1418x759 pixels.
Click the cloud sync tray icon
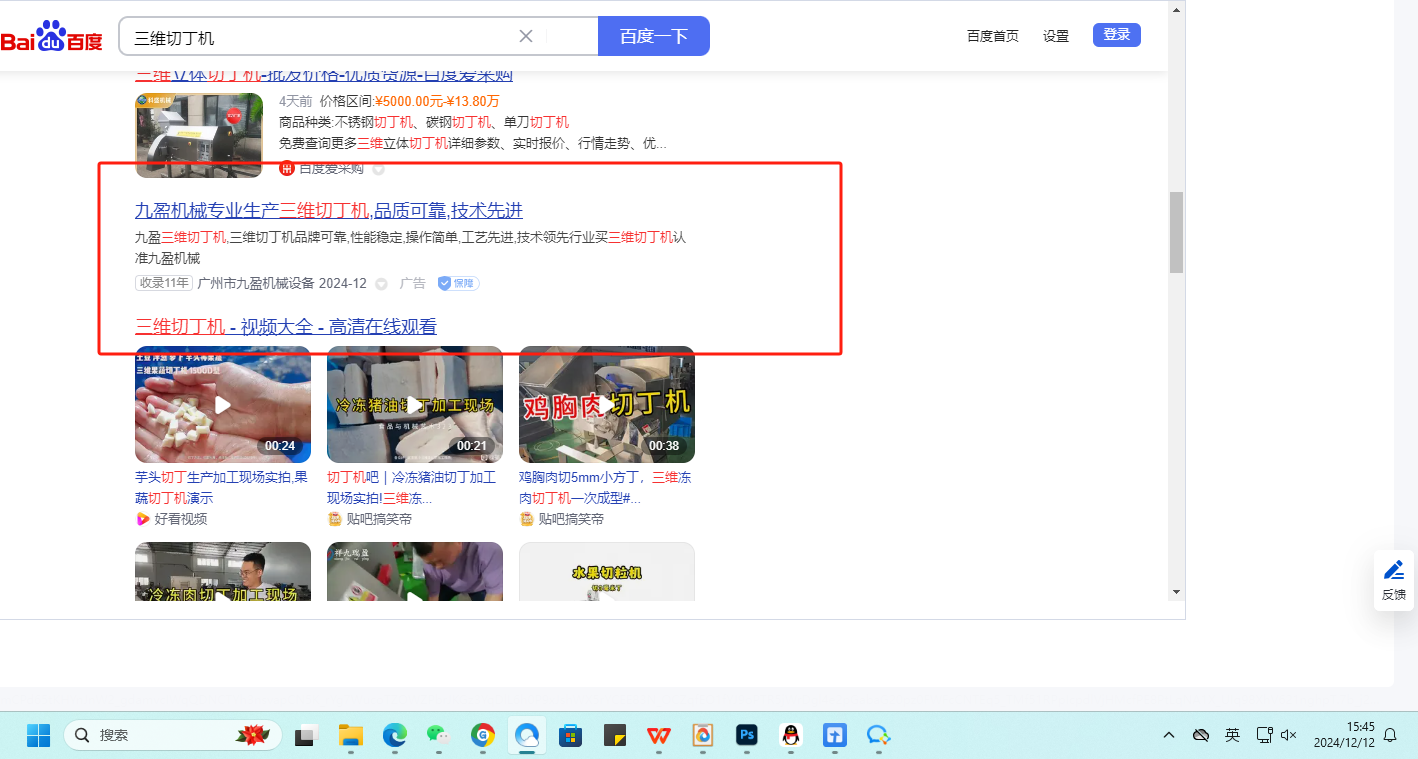tap(1201, 735)
